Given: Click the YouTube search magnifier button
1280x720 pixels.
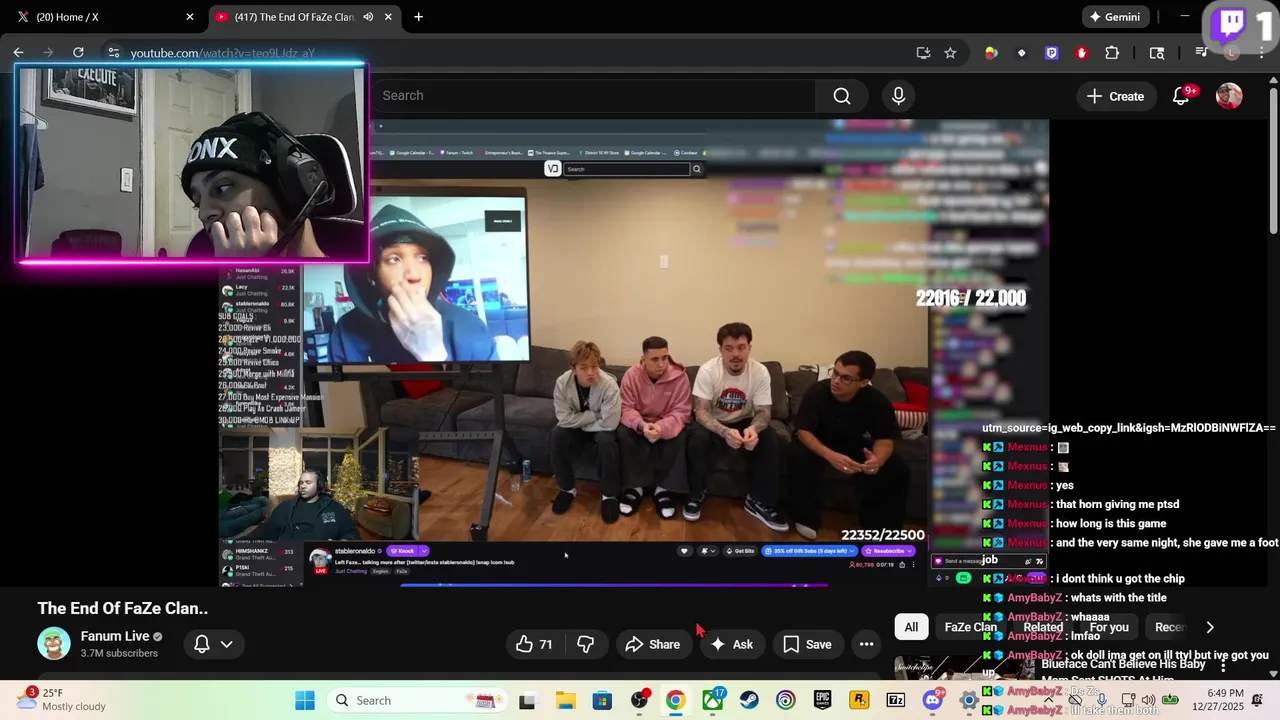Looking at the screenshot, I should 842,96.
